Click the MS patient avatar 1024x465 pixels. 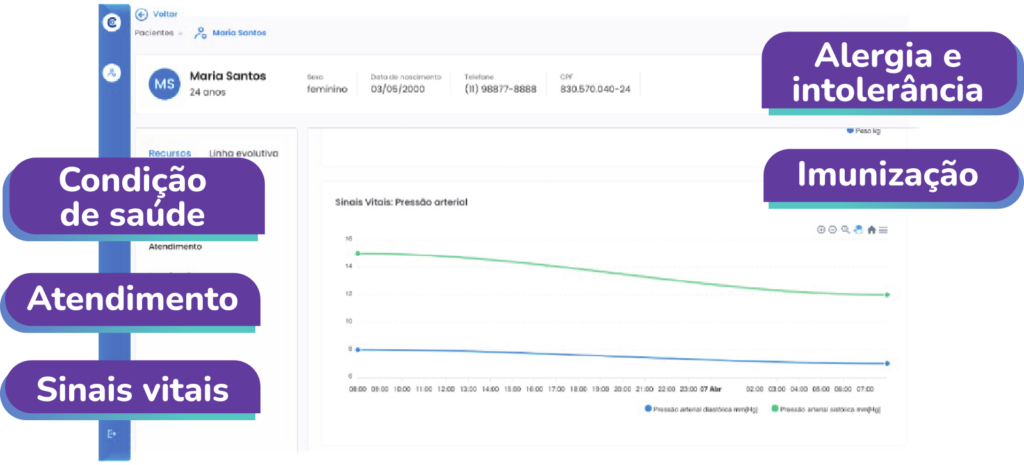[164, 85]
